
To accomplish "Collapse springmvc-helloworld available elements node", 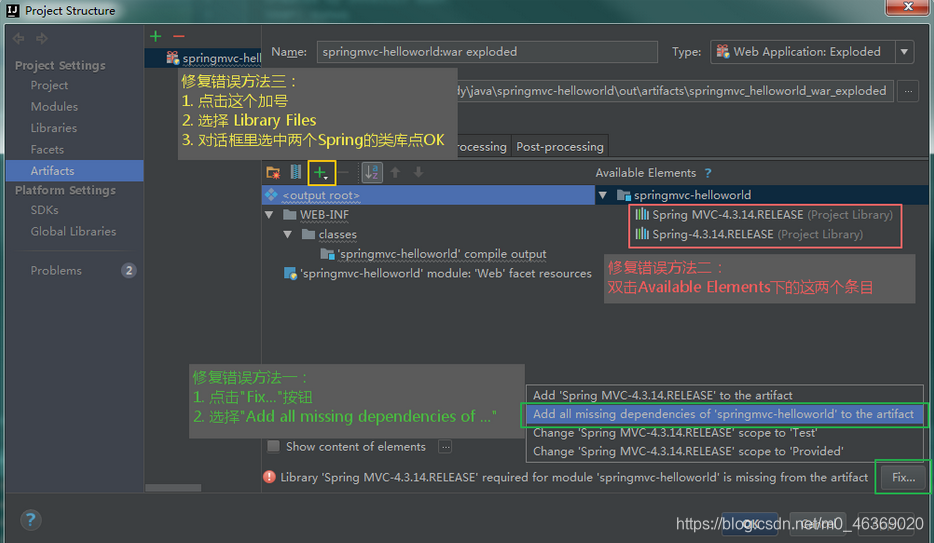I will coord(603,195).
